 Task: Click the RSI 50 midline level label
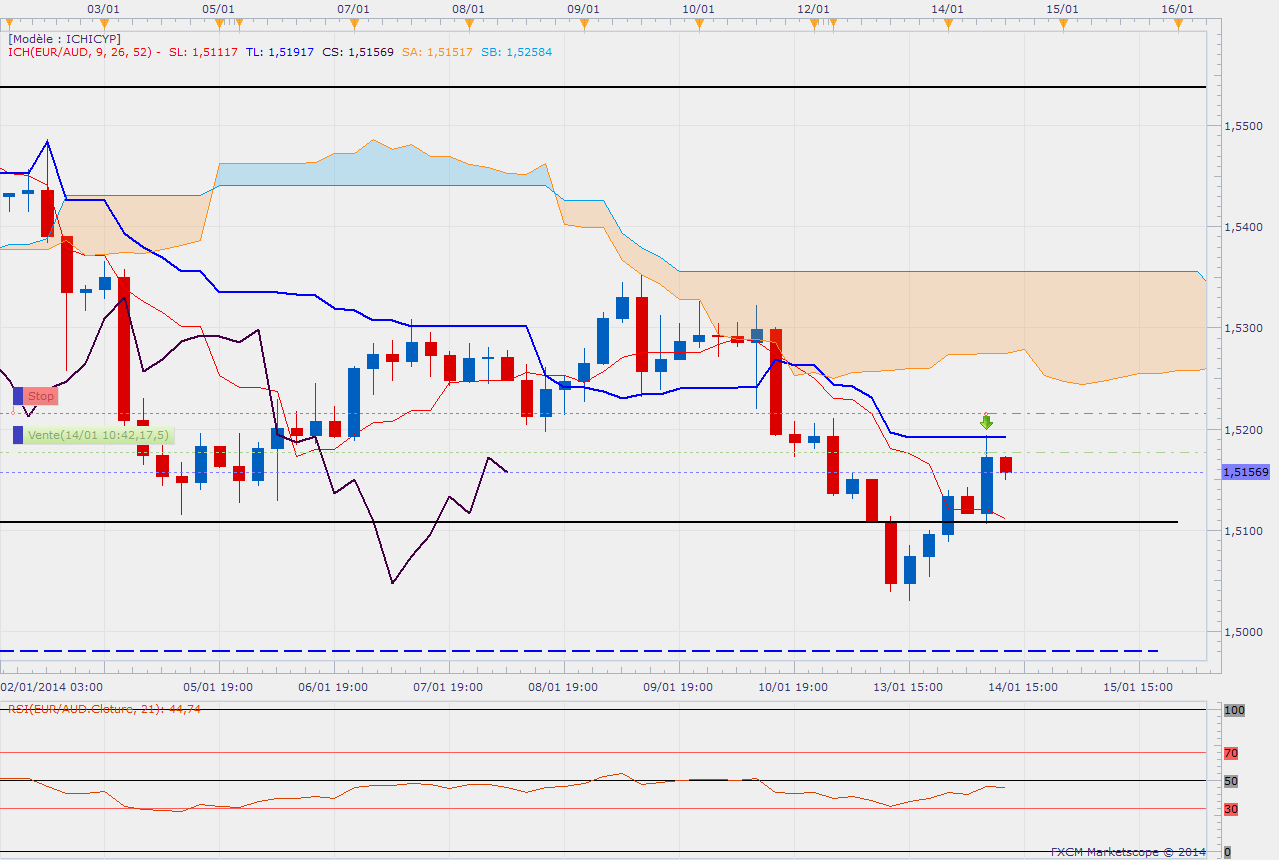(x=1230, y=781)
